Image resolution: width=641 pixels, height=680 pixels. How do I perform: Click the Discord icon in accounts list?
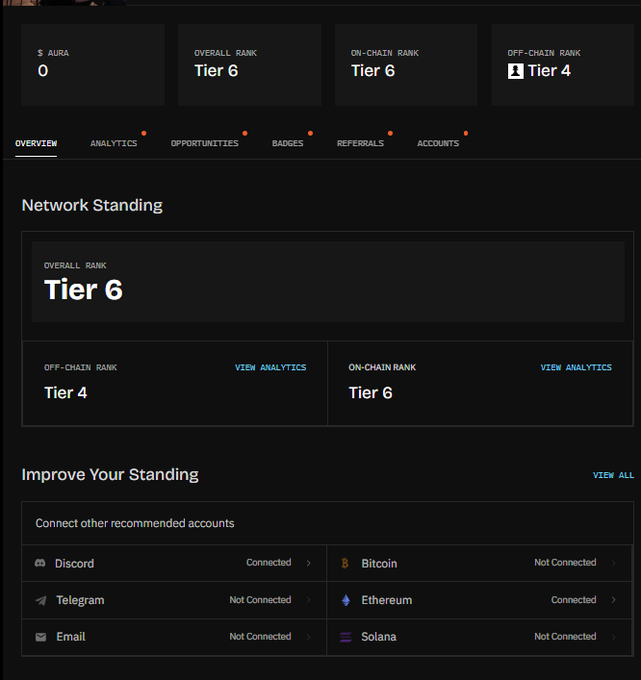pos(40,563)
